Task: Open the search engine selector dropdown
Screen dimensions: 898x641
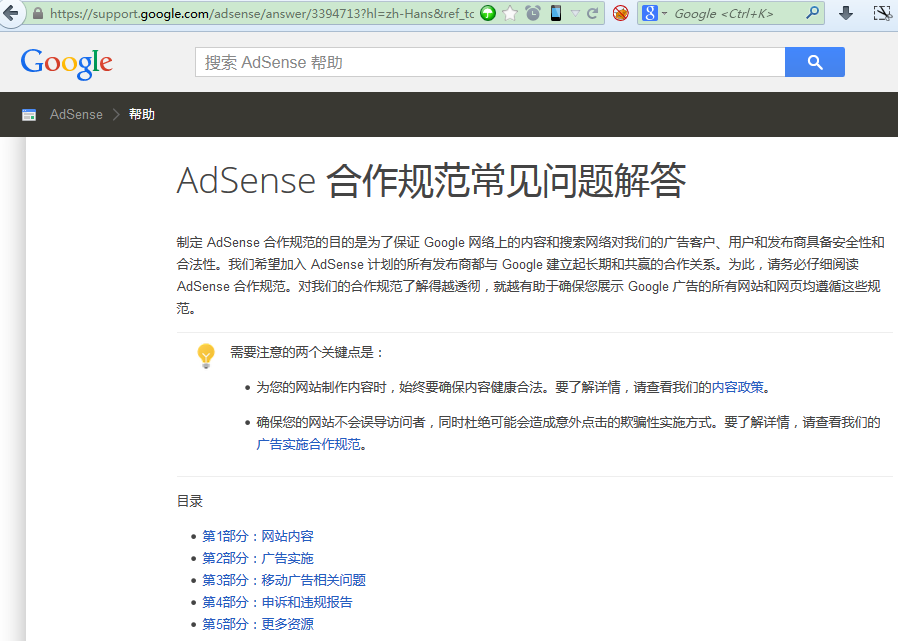Action: point(655,13)
